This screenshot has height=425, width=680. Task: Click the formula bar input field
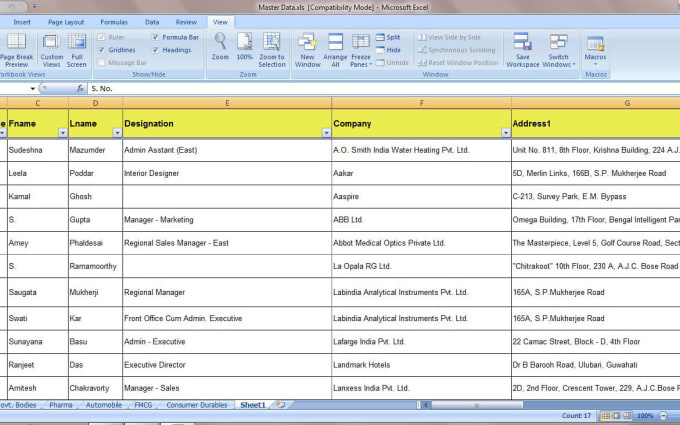[384, 88]
